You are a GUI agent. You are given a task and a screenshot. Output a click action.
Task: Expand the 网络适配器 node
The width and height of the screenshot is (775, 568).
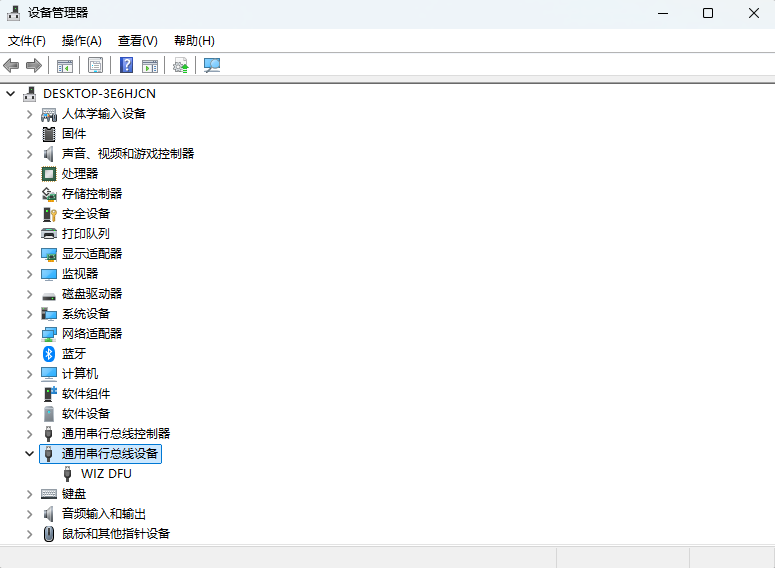point(30,334)
